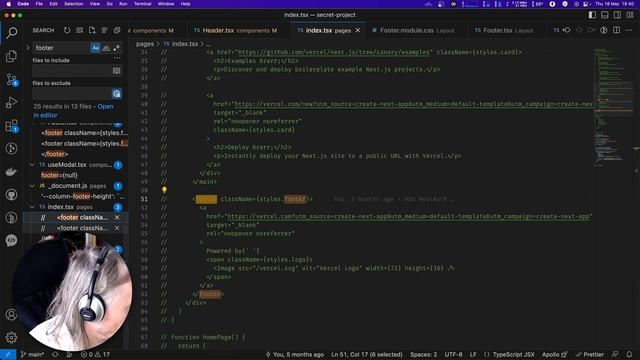The height and width of the screenshot is (360, 640).
Task: Toggle primary side bar layout button
Action: (592, 15)
